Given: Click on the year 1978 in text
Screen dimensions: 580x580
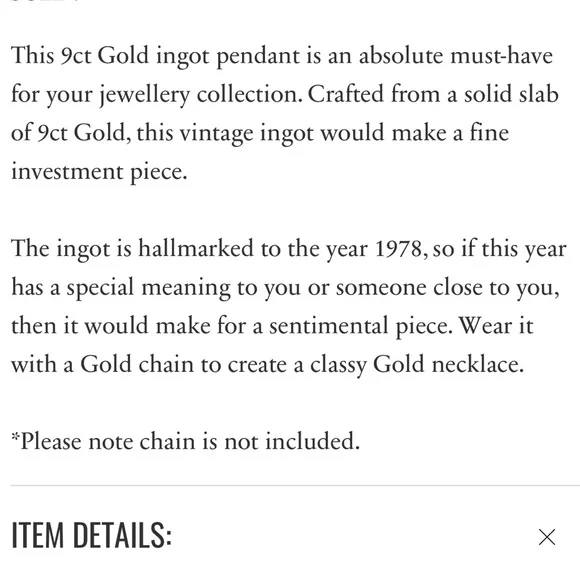Looking at the screenshot, I should point(398,249).
